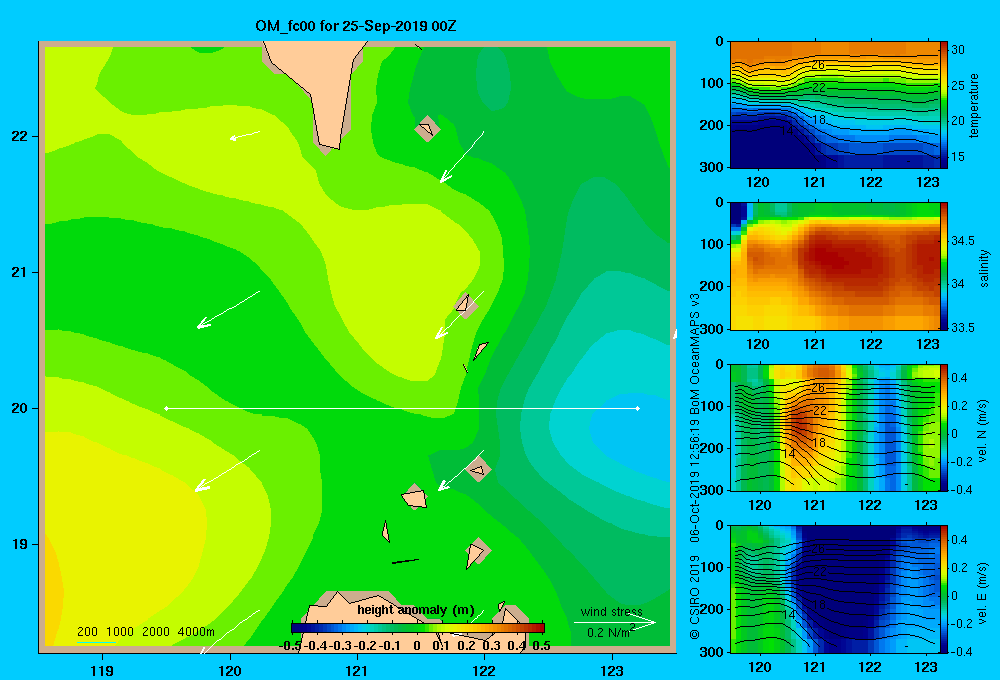This screenshot has height=680, width=1000.
Task: Click the '34.5' tick on salinity colorbar
Action: point(963,240)
